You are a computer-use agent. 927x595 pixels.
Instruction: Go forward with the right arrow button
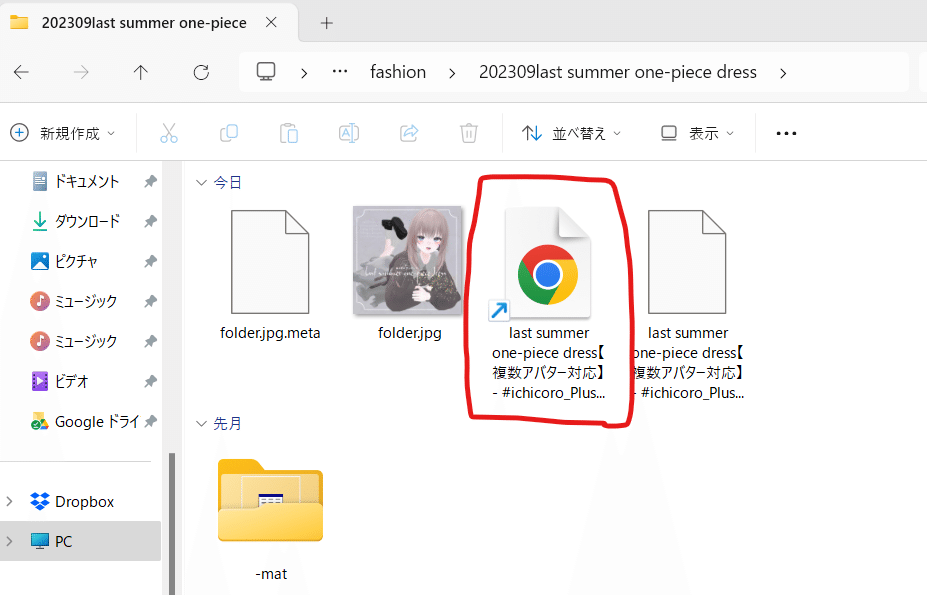pos(81,72)
